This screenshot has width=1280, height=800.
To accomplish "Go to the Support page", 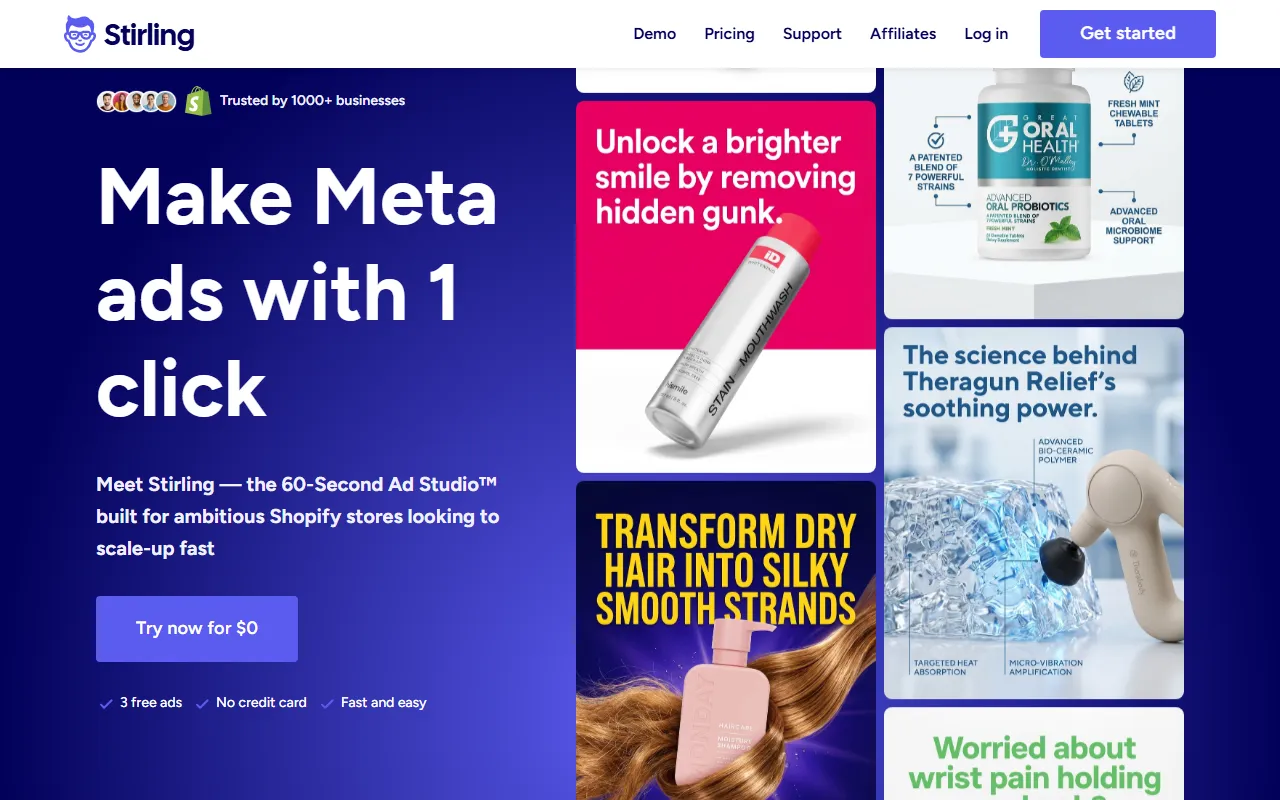I will click(812, 34).
